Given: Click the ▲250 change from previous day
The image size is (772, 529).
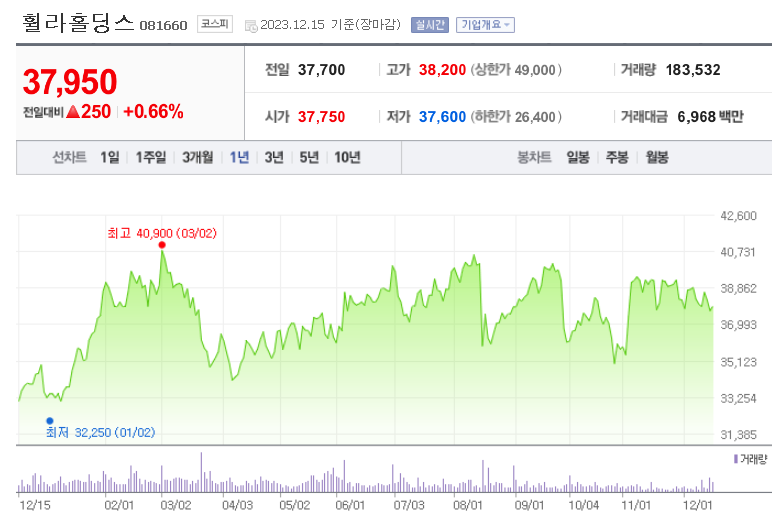Looking at the screenshot, I should point(88,112).
